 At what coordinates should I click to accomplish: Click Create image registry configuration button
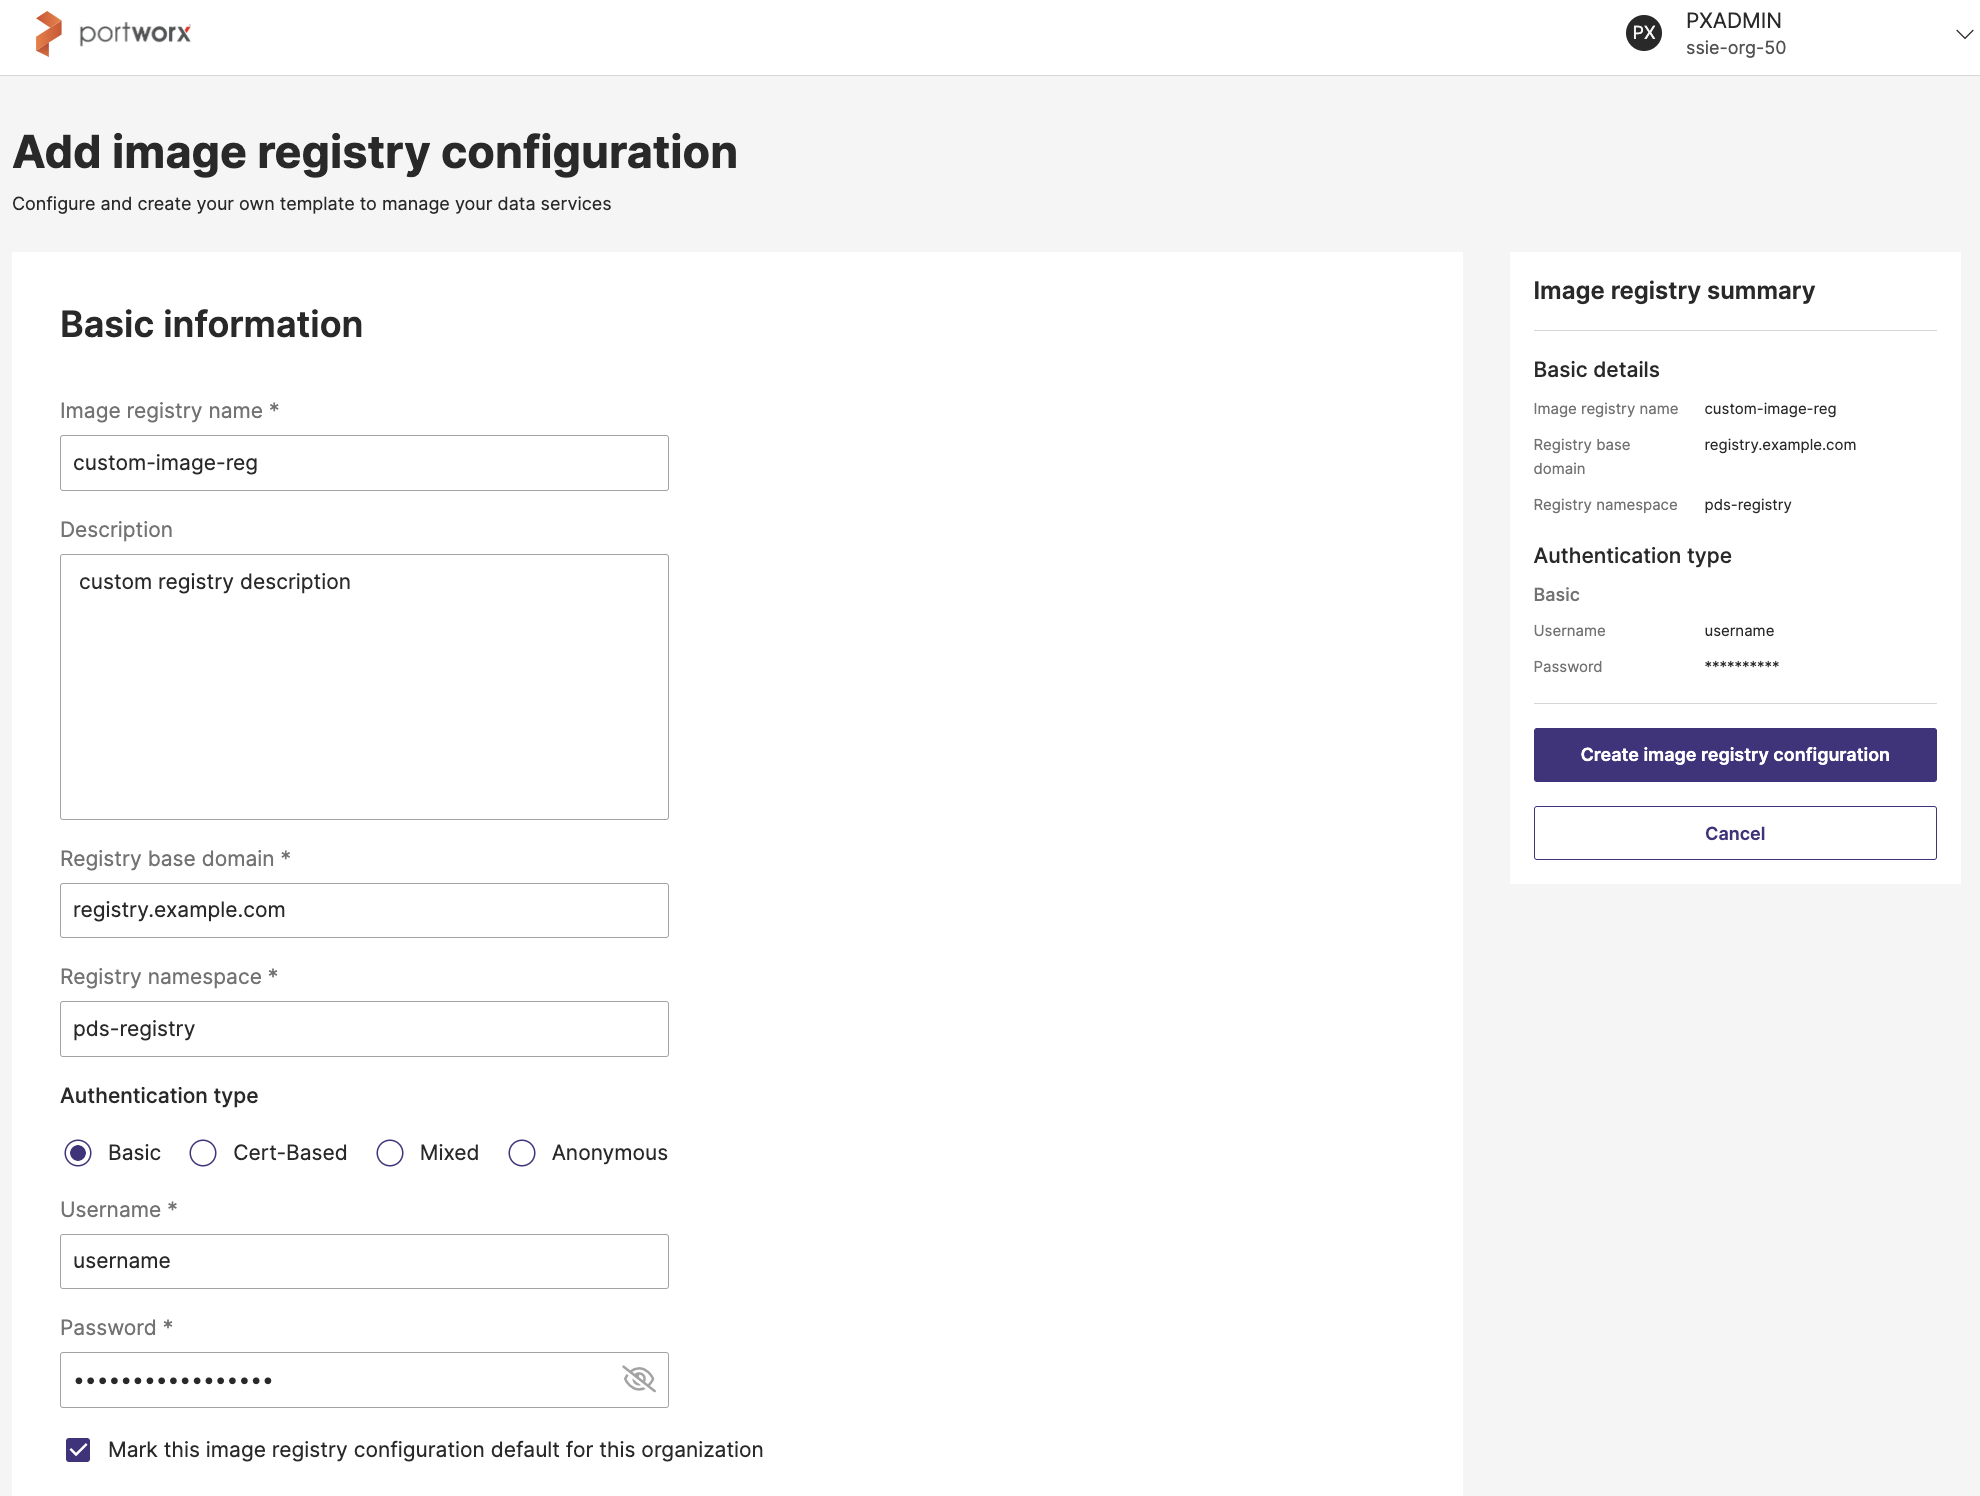(x=1734, y=755)
